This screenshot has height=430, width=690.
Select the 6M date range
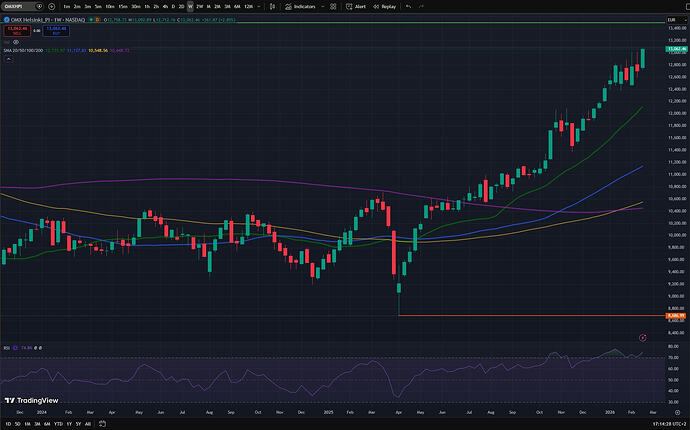click(x=47, y=424)
